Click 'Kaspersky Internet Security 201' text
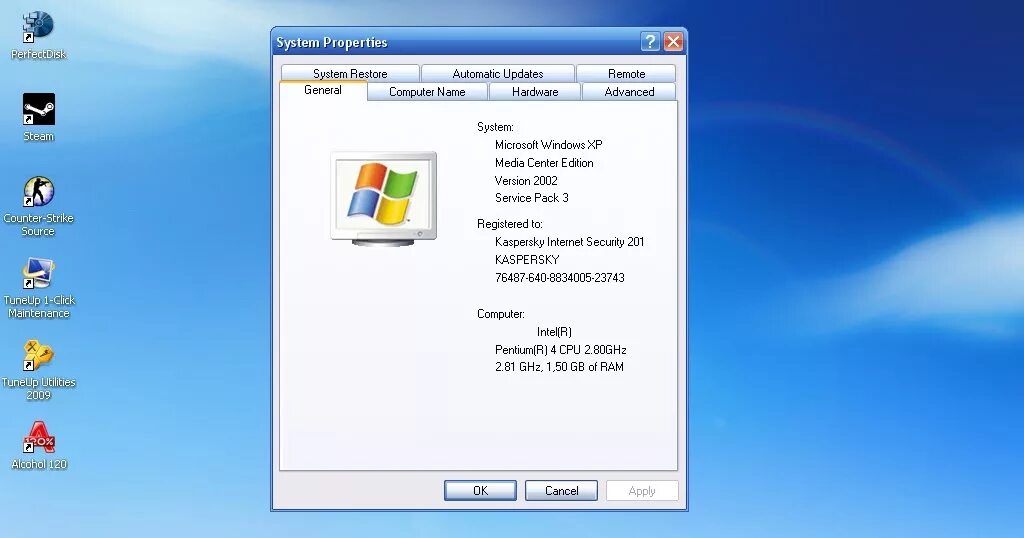The width and height of the screenshot is (1024, 538). click(x=569, y=242)
